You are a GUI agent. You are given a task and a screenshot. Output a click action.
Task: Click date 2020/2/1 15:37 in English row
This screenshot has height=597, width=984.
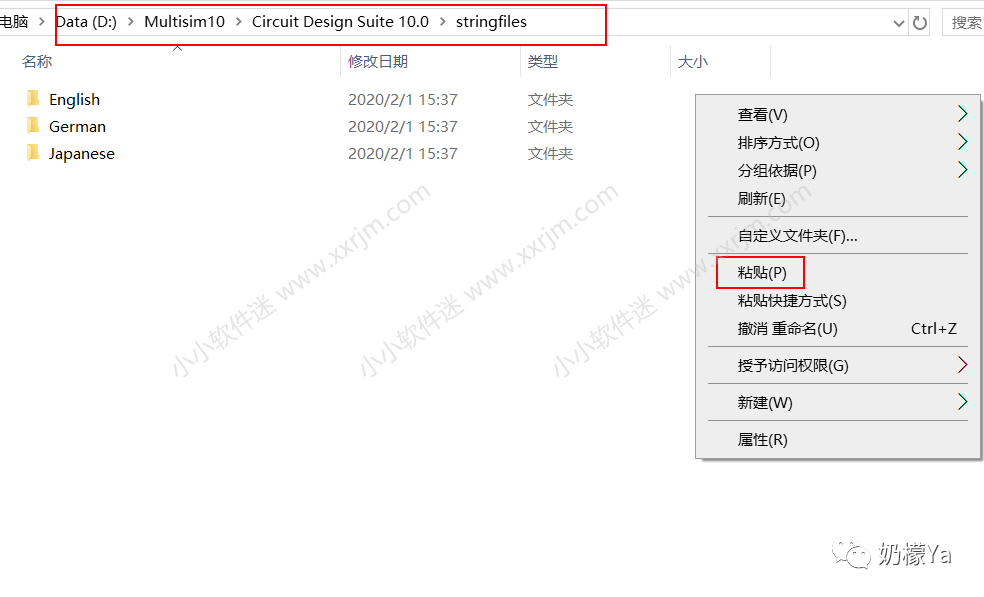(x=403, y=99)
